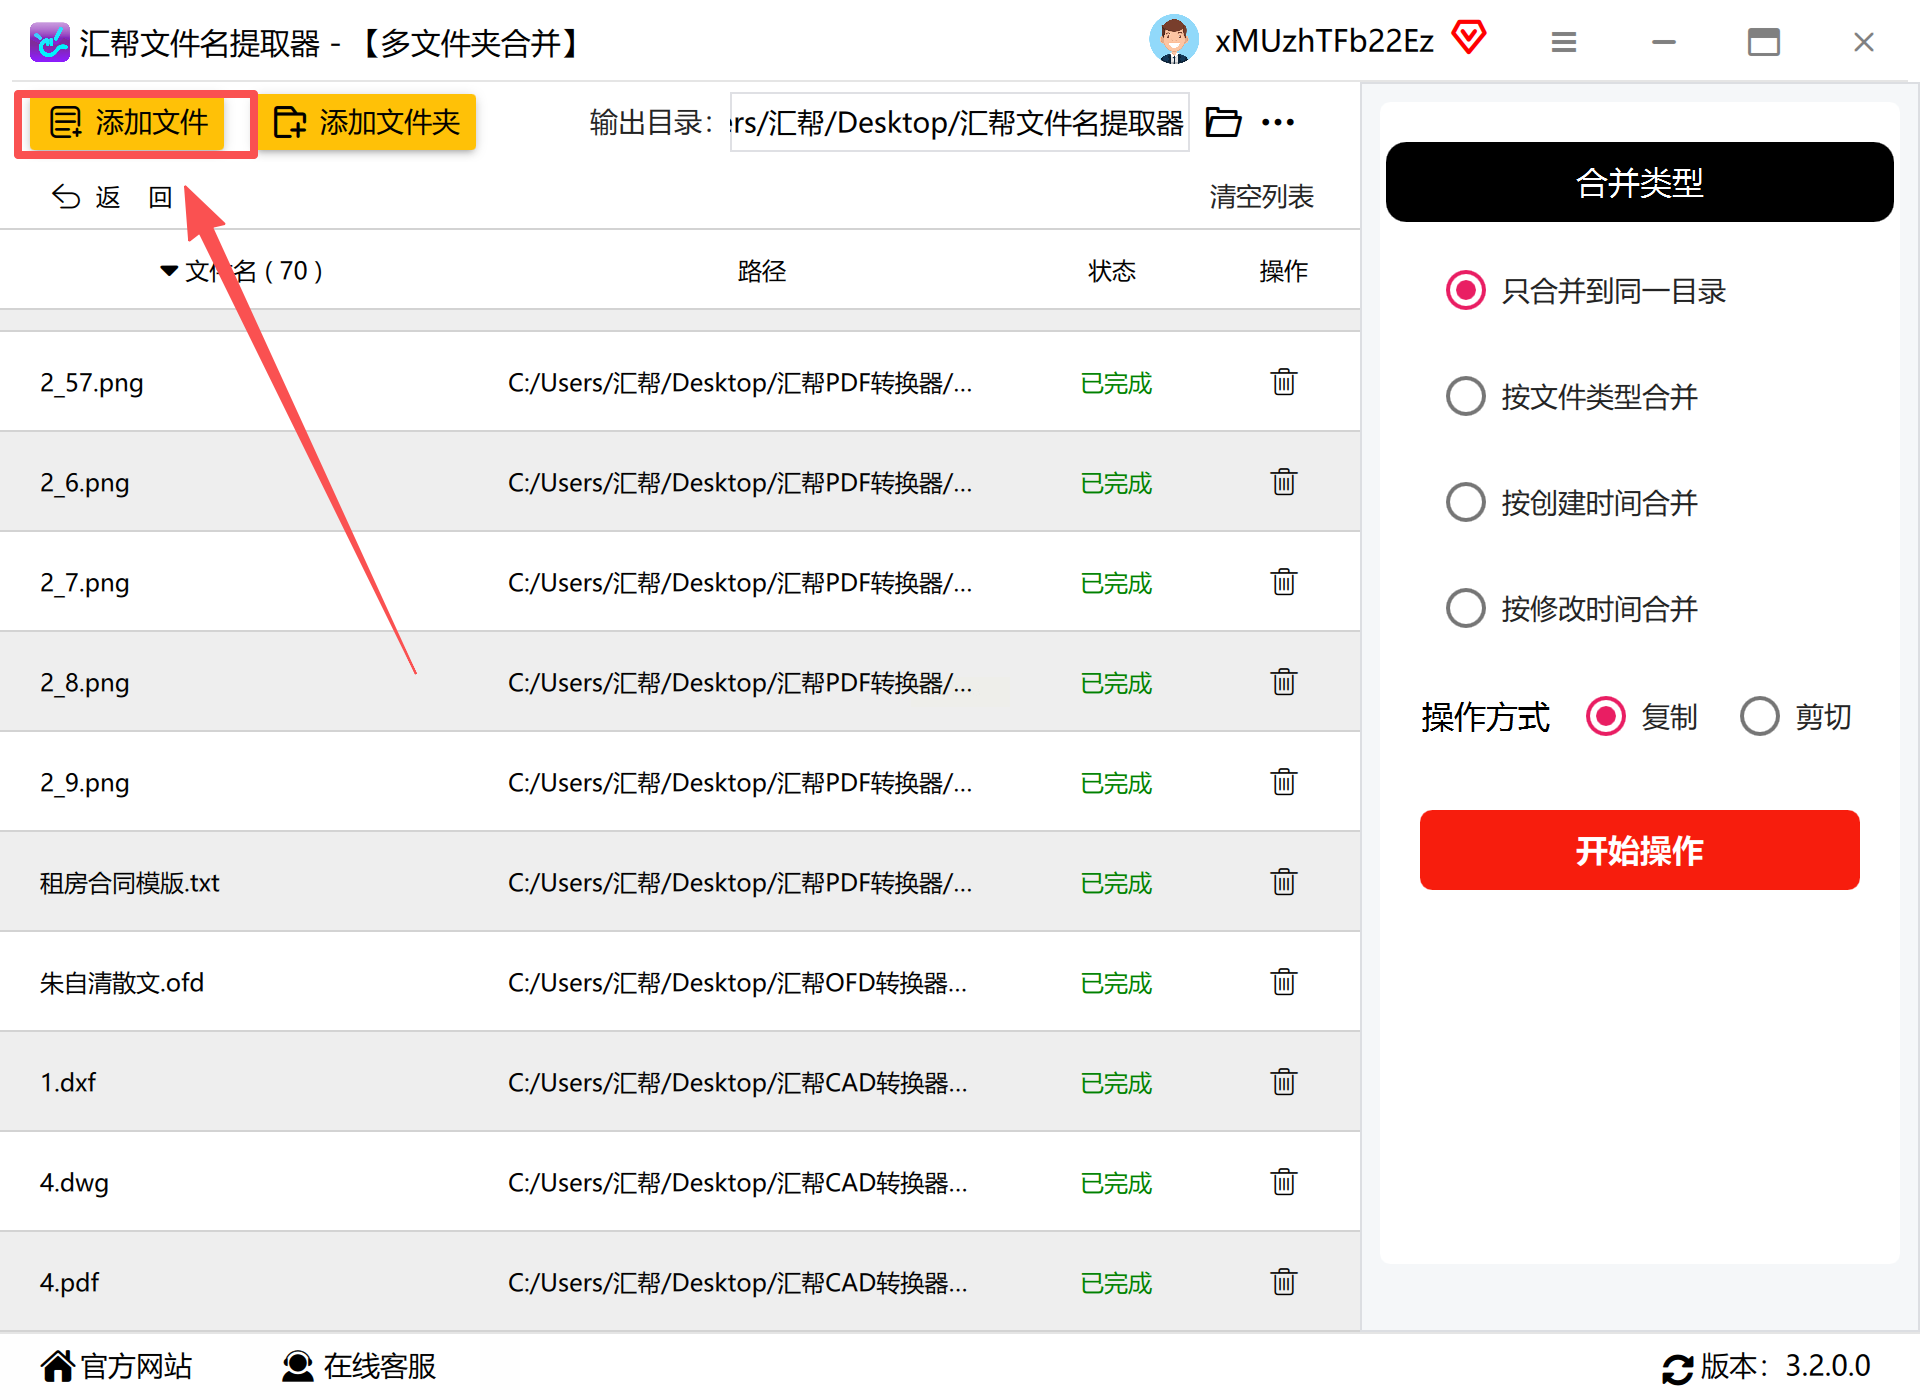Viewport: 1920px width, 1400px height.
Task: Click 添加文件夹 toolbar button
Action: point(366,122)
